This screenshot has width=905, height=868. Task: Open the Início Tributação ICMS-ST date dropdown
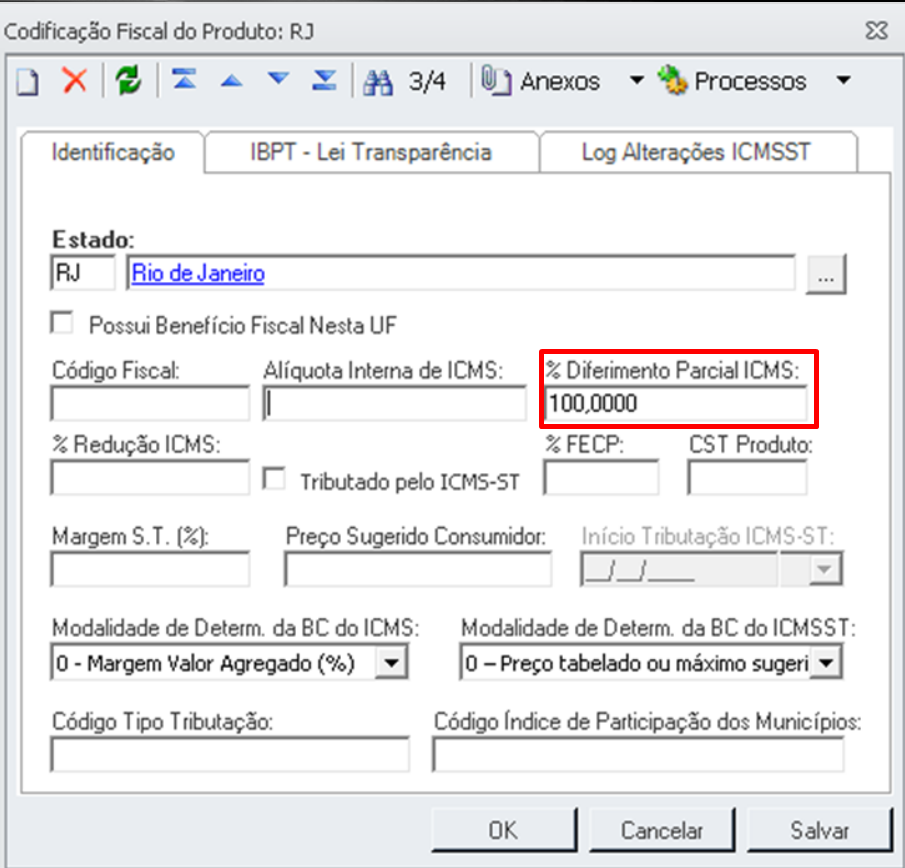[x=825, y=569]
